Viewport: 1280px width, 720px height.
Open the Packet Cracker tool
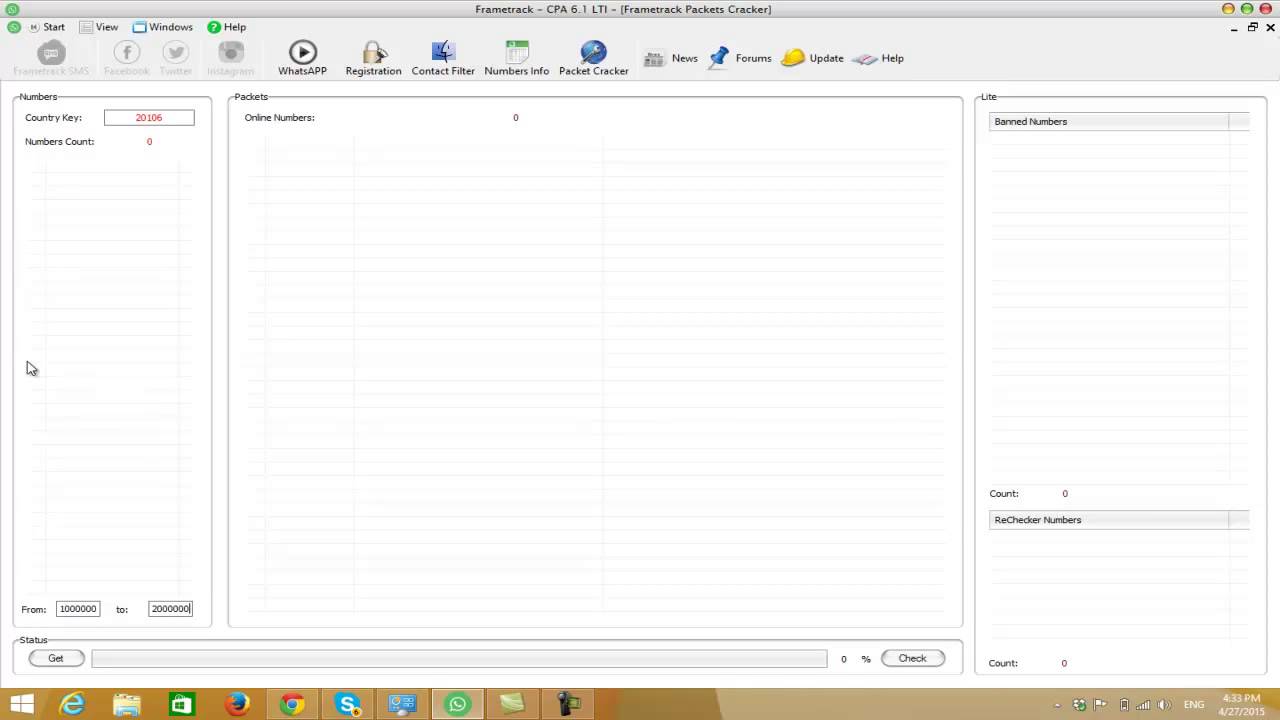pyautogui.click(x=594, y=58)
